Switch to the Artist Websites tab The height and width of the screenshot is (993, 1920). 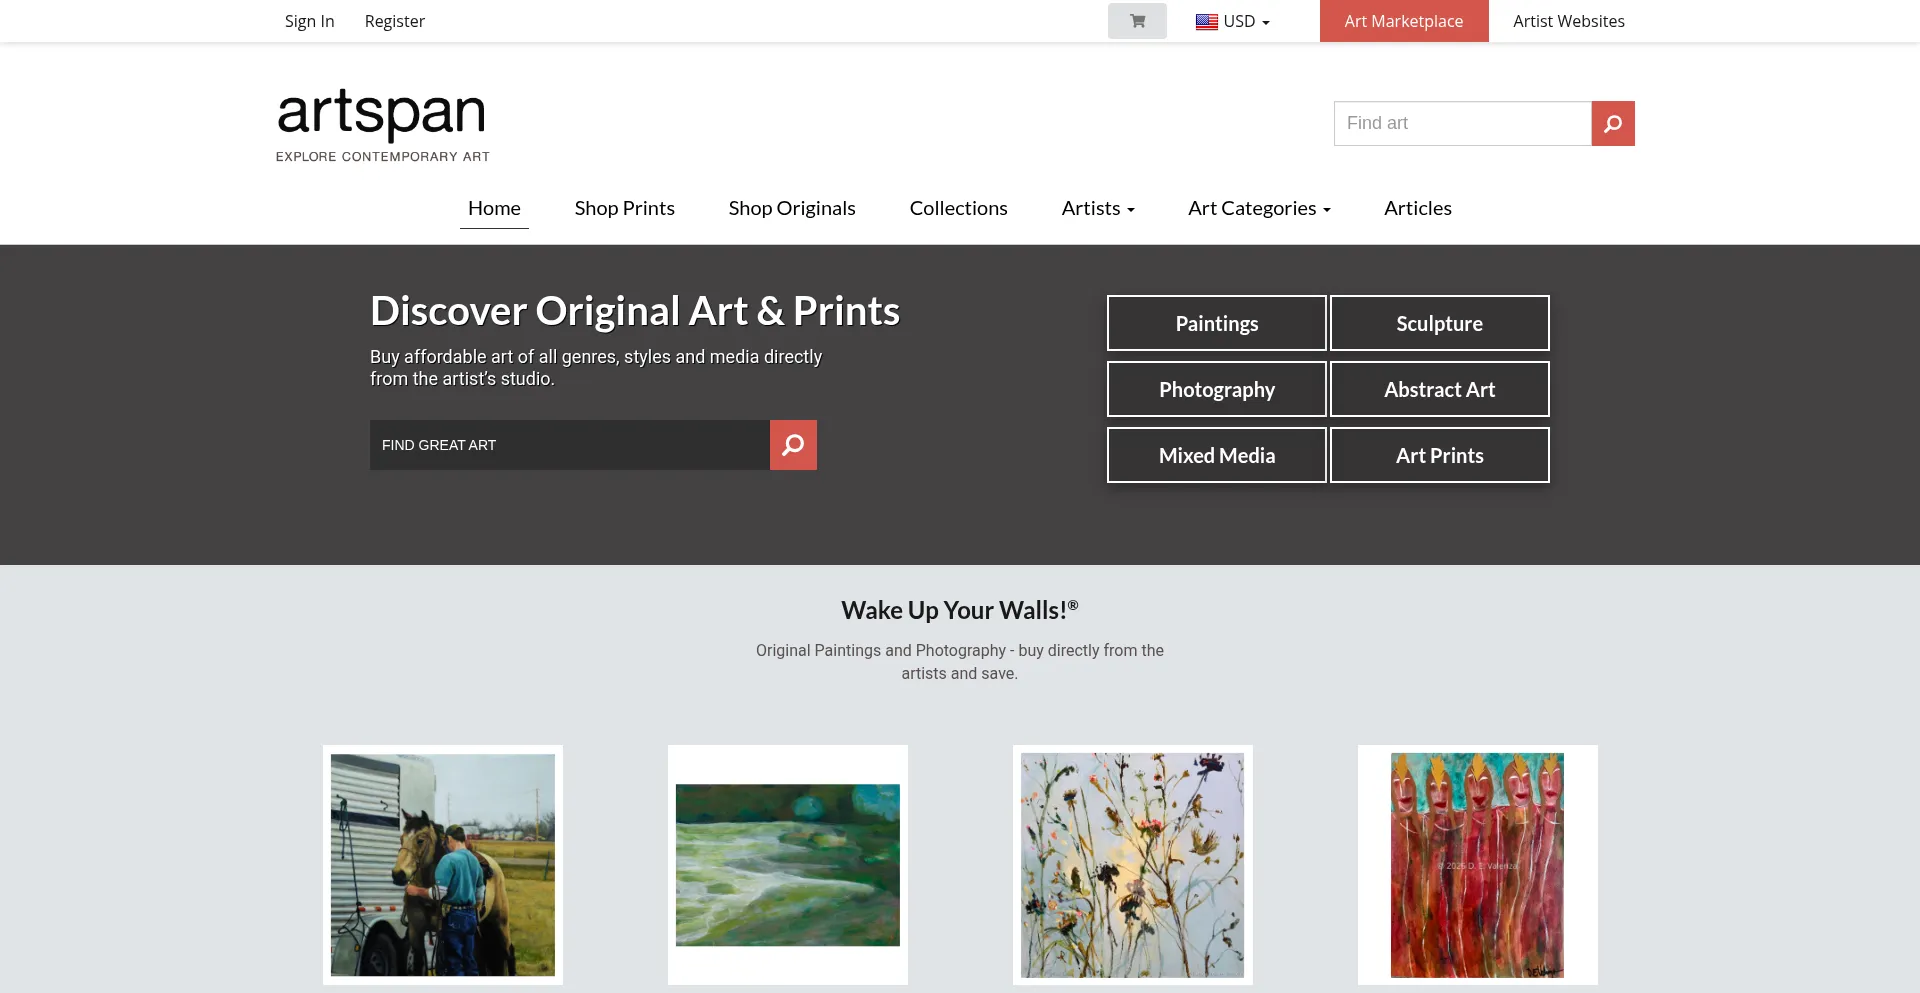coord(1568,21)
